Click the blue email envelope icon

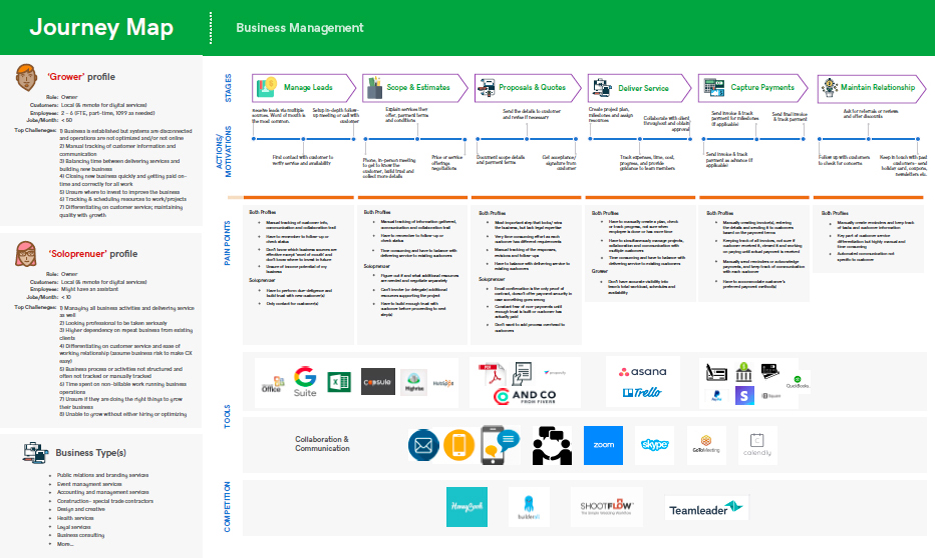[x=423, y=445]
